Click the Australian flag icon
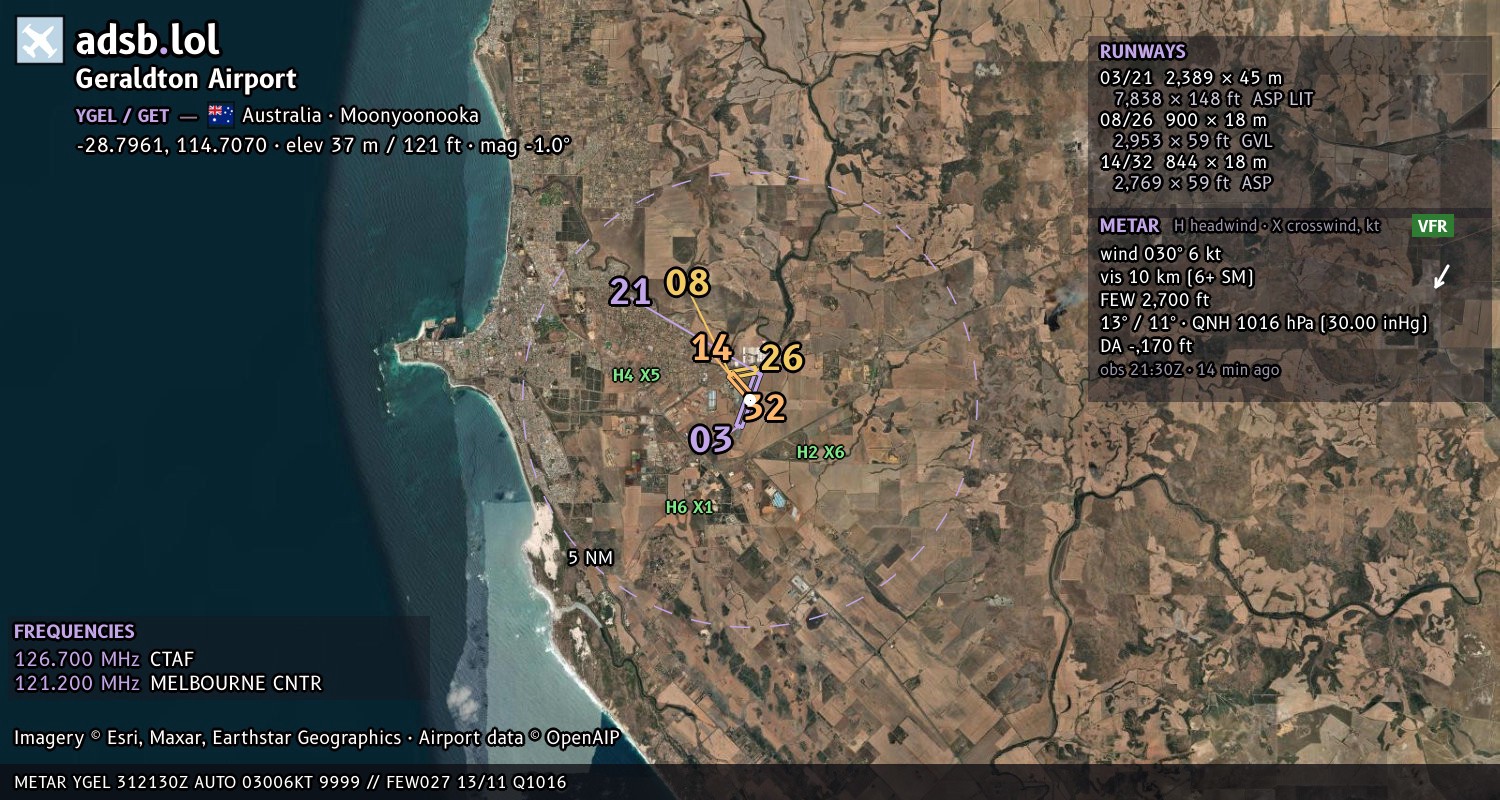The width and height of the screenshot is (1500, 800). (x=220, y=115)
